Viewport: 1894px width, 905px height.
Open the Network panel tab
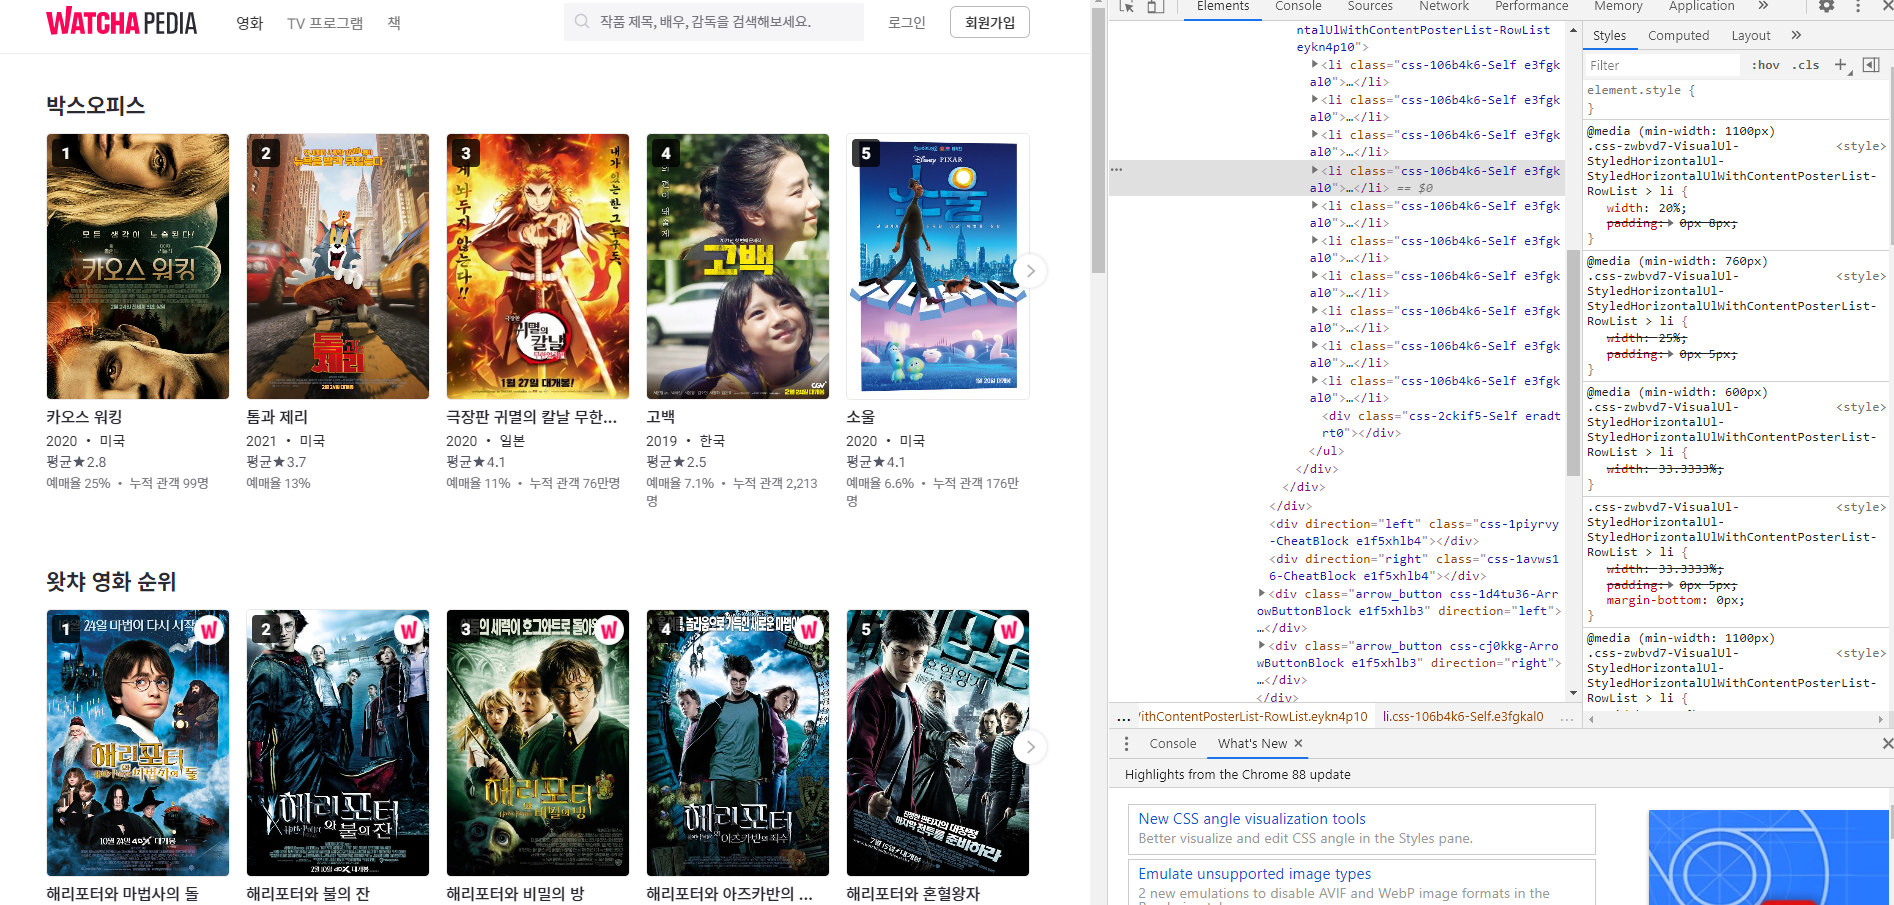coord(1444,6)
